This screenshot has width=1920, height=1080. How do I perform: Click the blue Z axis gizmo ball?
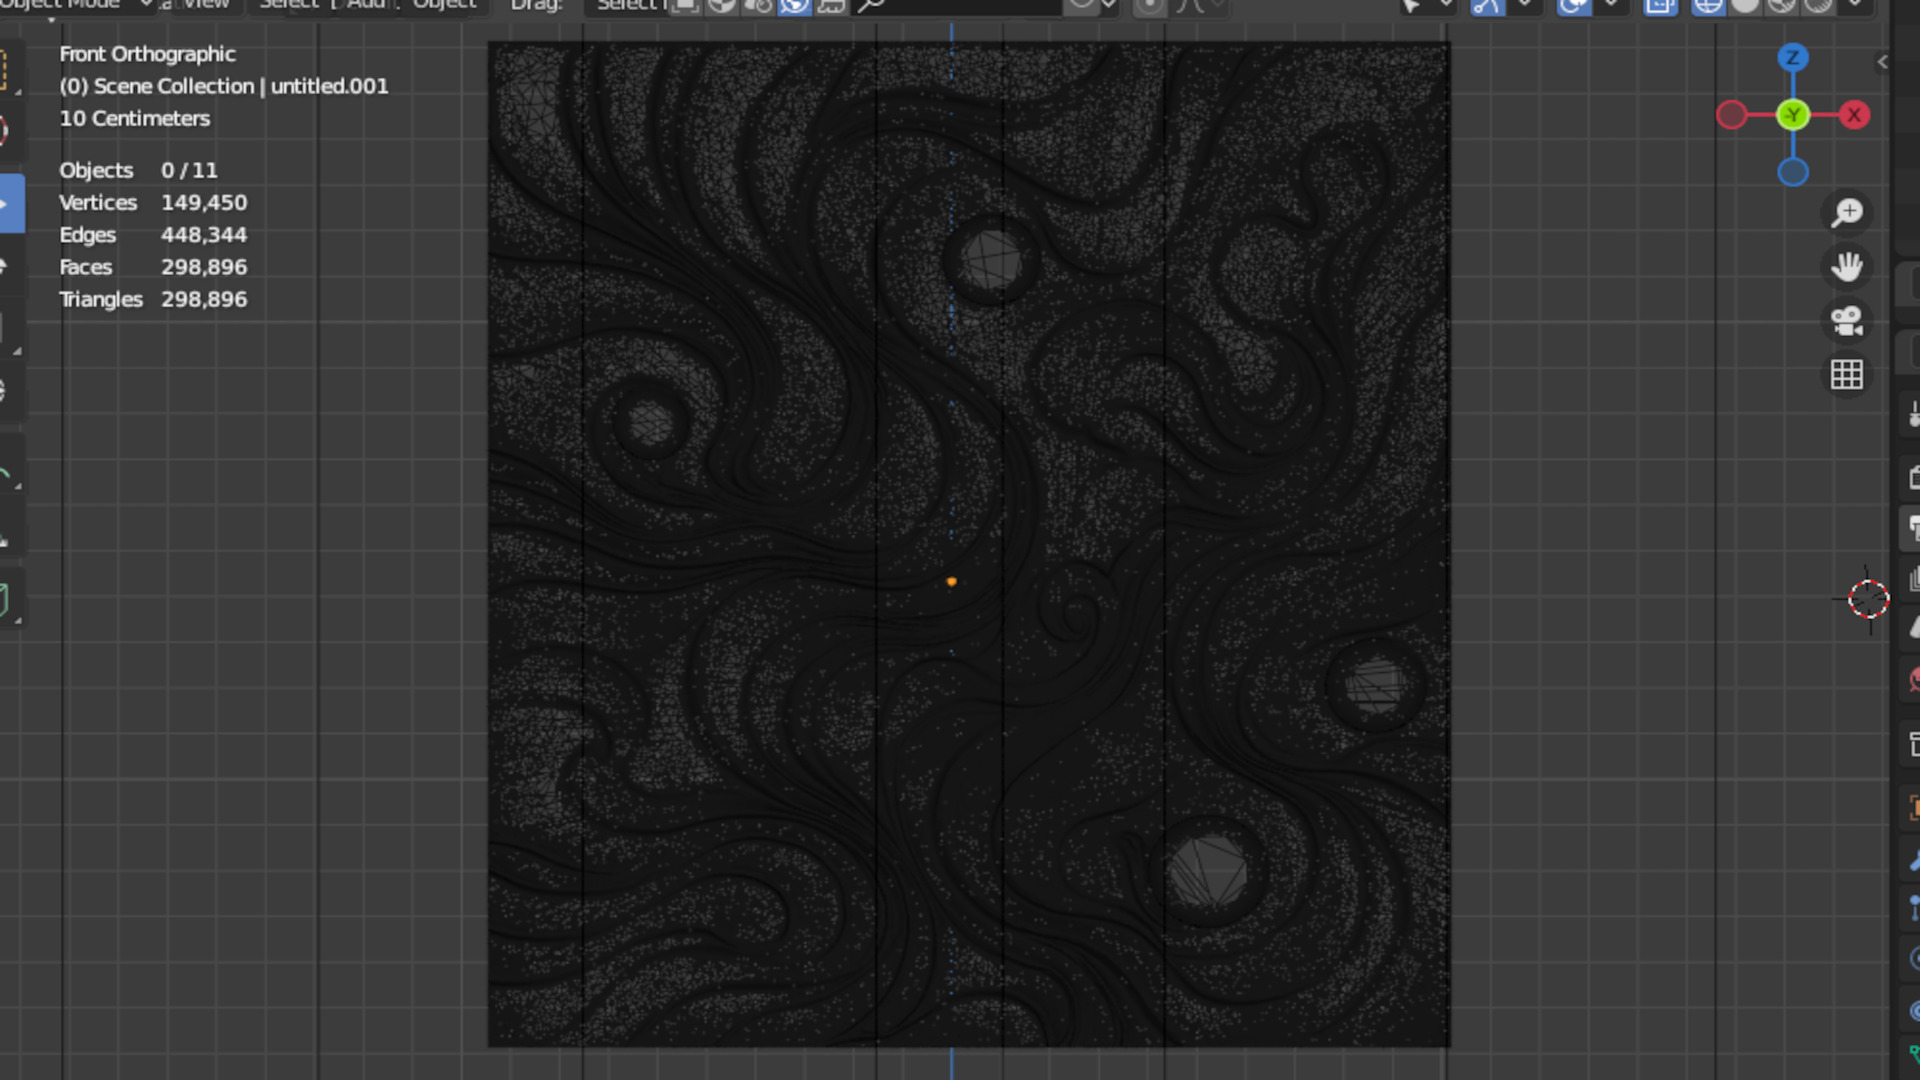click(x=1792, y=58)
